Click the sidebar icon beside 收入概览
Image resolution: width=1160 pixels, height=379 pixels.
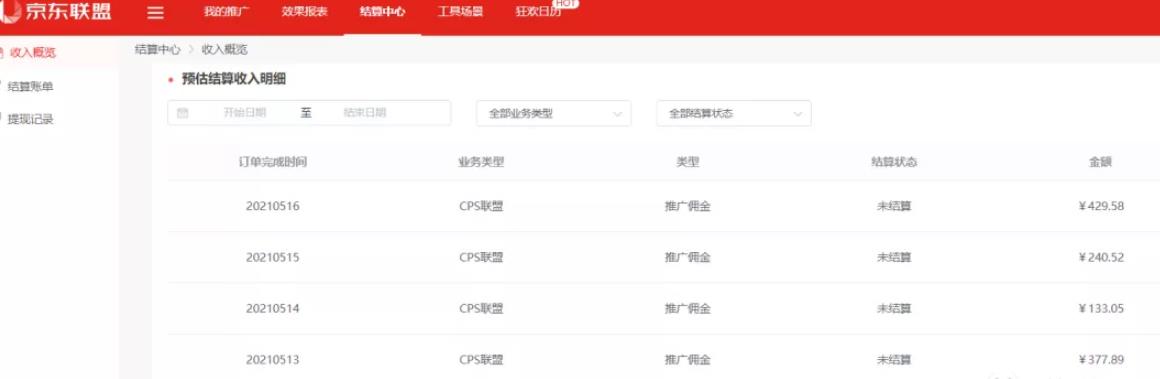(x=1, y=53)
